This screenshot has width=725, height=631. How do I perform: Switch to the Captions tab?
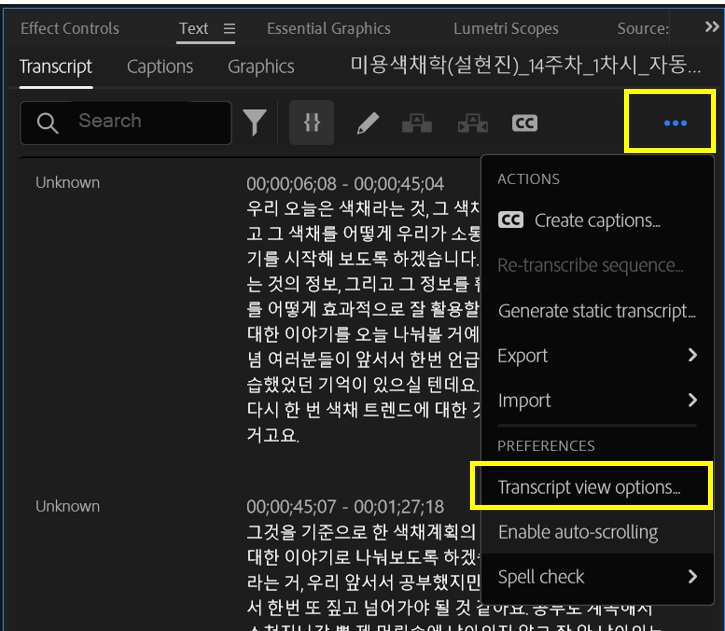point(160,67)
